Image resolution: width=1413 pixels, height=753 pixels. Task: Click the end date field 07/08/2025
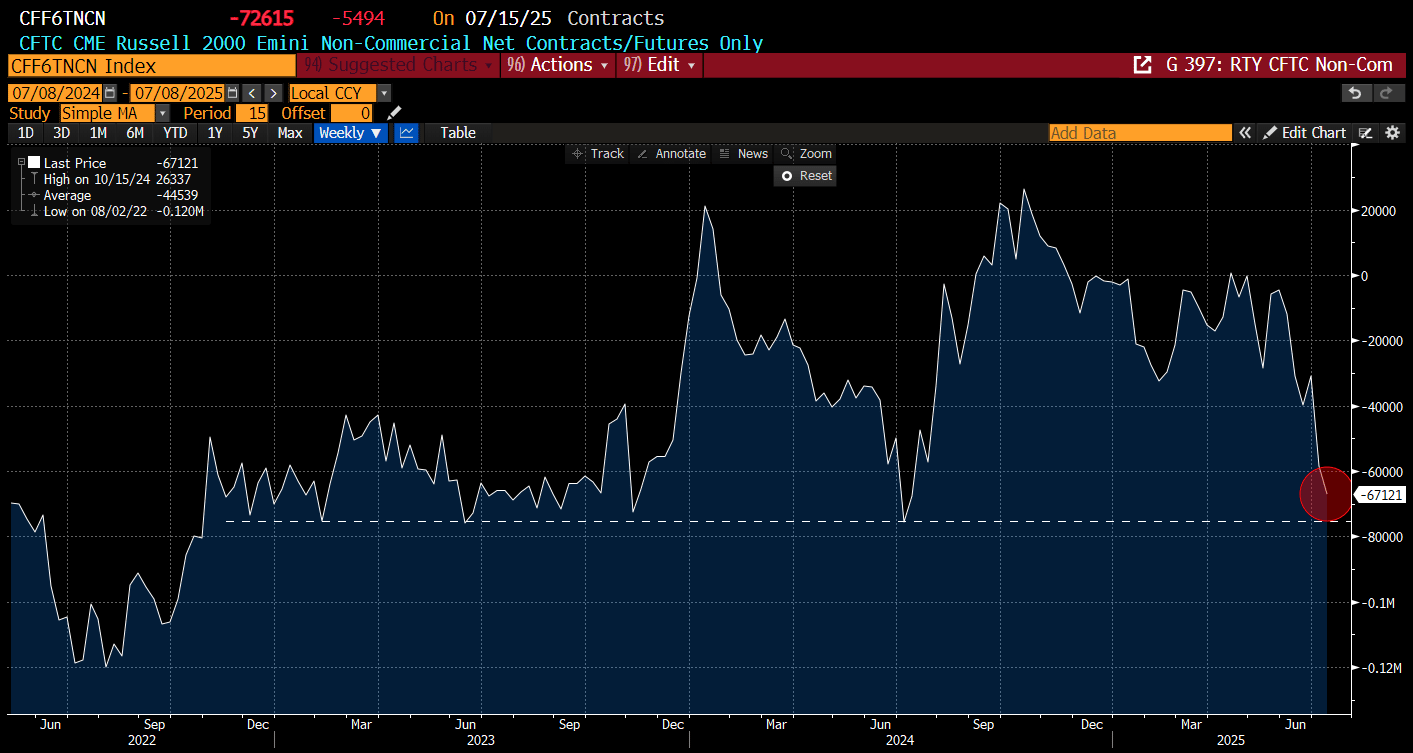tap(179, 93)
